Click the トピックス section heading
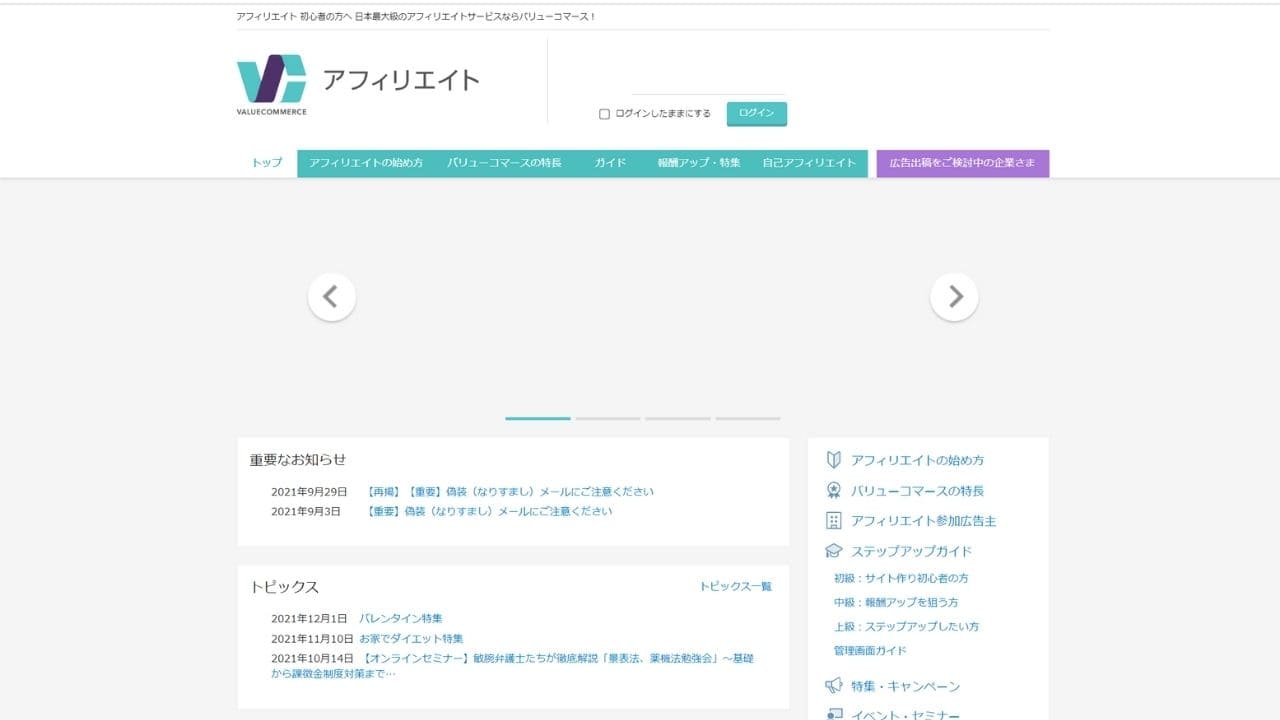Screen dimensions: 1280x720 pyautogui.click(x=284, y=587)
